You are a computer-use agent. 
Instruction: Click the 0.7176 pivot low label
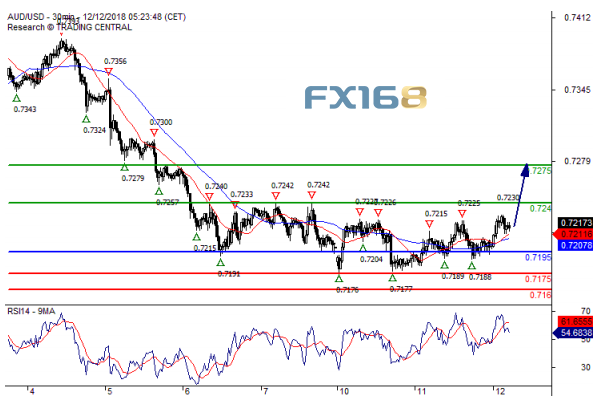(347, 290)
